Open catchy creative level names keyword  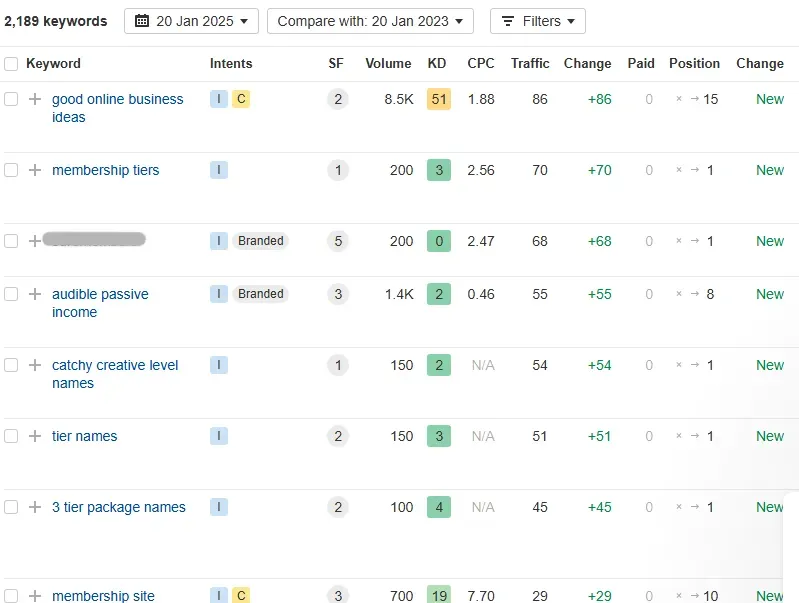(x=115, y=374)
